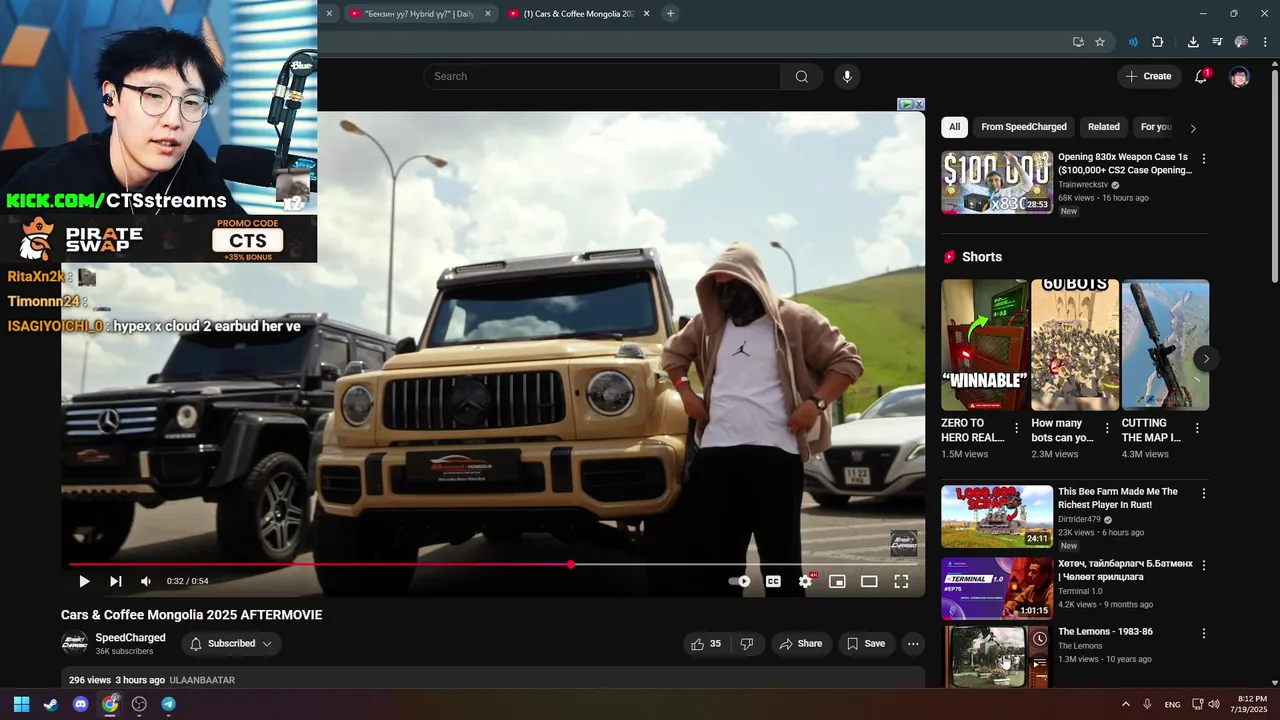Open the YouTube notifications bell
The height and width of the screenshot is (720, 1280).
1201,76
